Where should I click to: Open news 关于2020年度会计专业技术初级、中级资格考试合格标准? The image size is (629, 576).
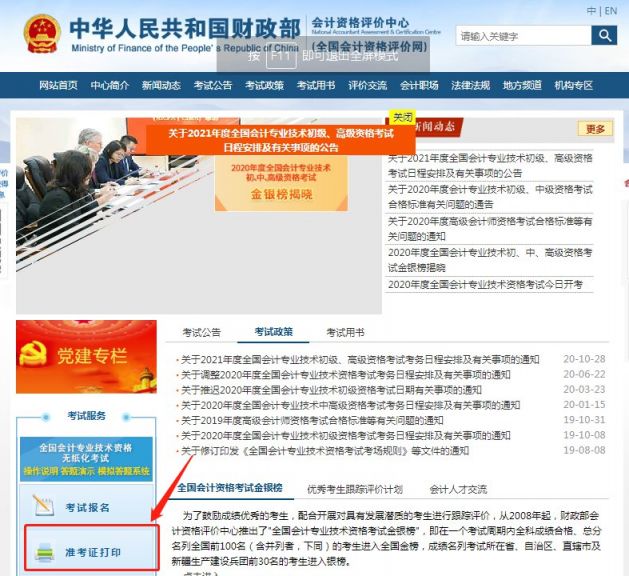(490, 197)
